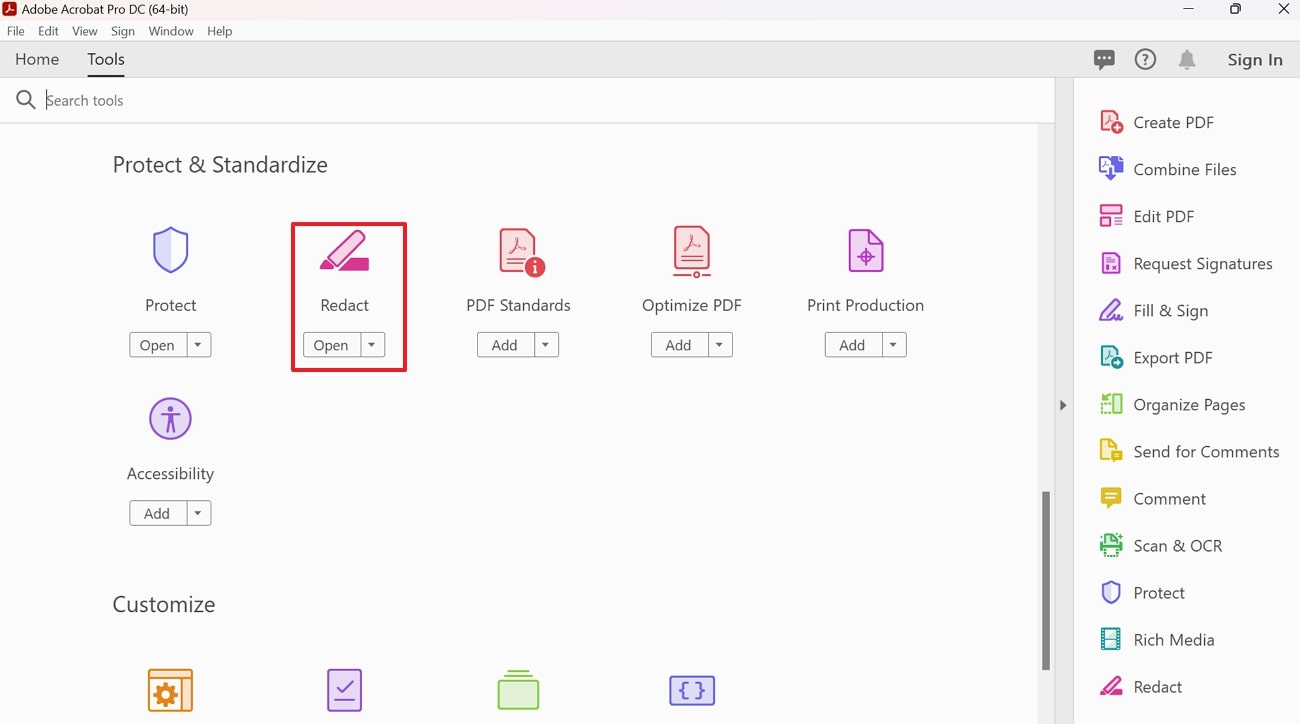Open the File menu

[x=16, y=31]
